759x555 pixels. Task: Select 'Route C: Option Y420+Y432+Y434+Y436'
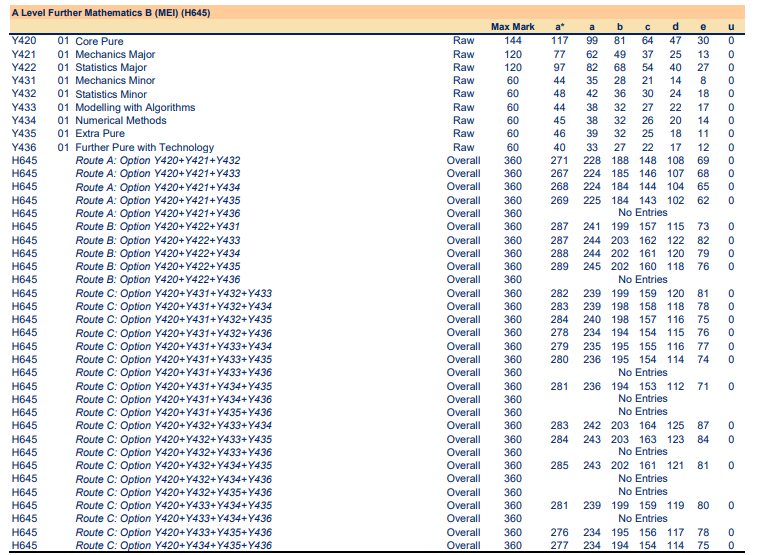174,479
